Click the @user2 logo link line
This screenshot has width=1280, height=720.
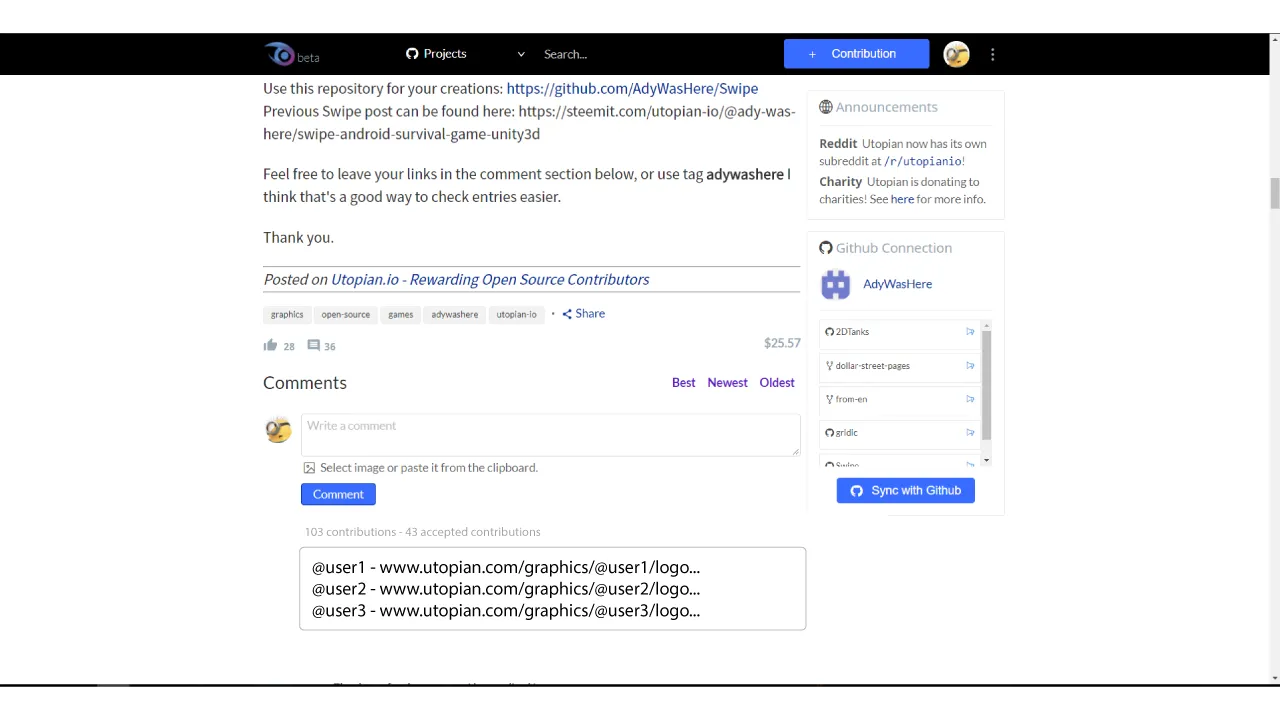[506, 589]
